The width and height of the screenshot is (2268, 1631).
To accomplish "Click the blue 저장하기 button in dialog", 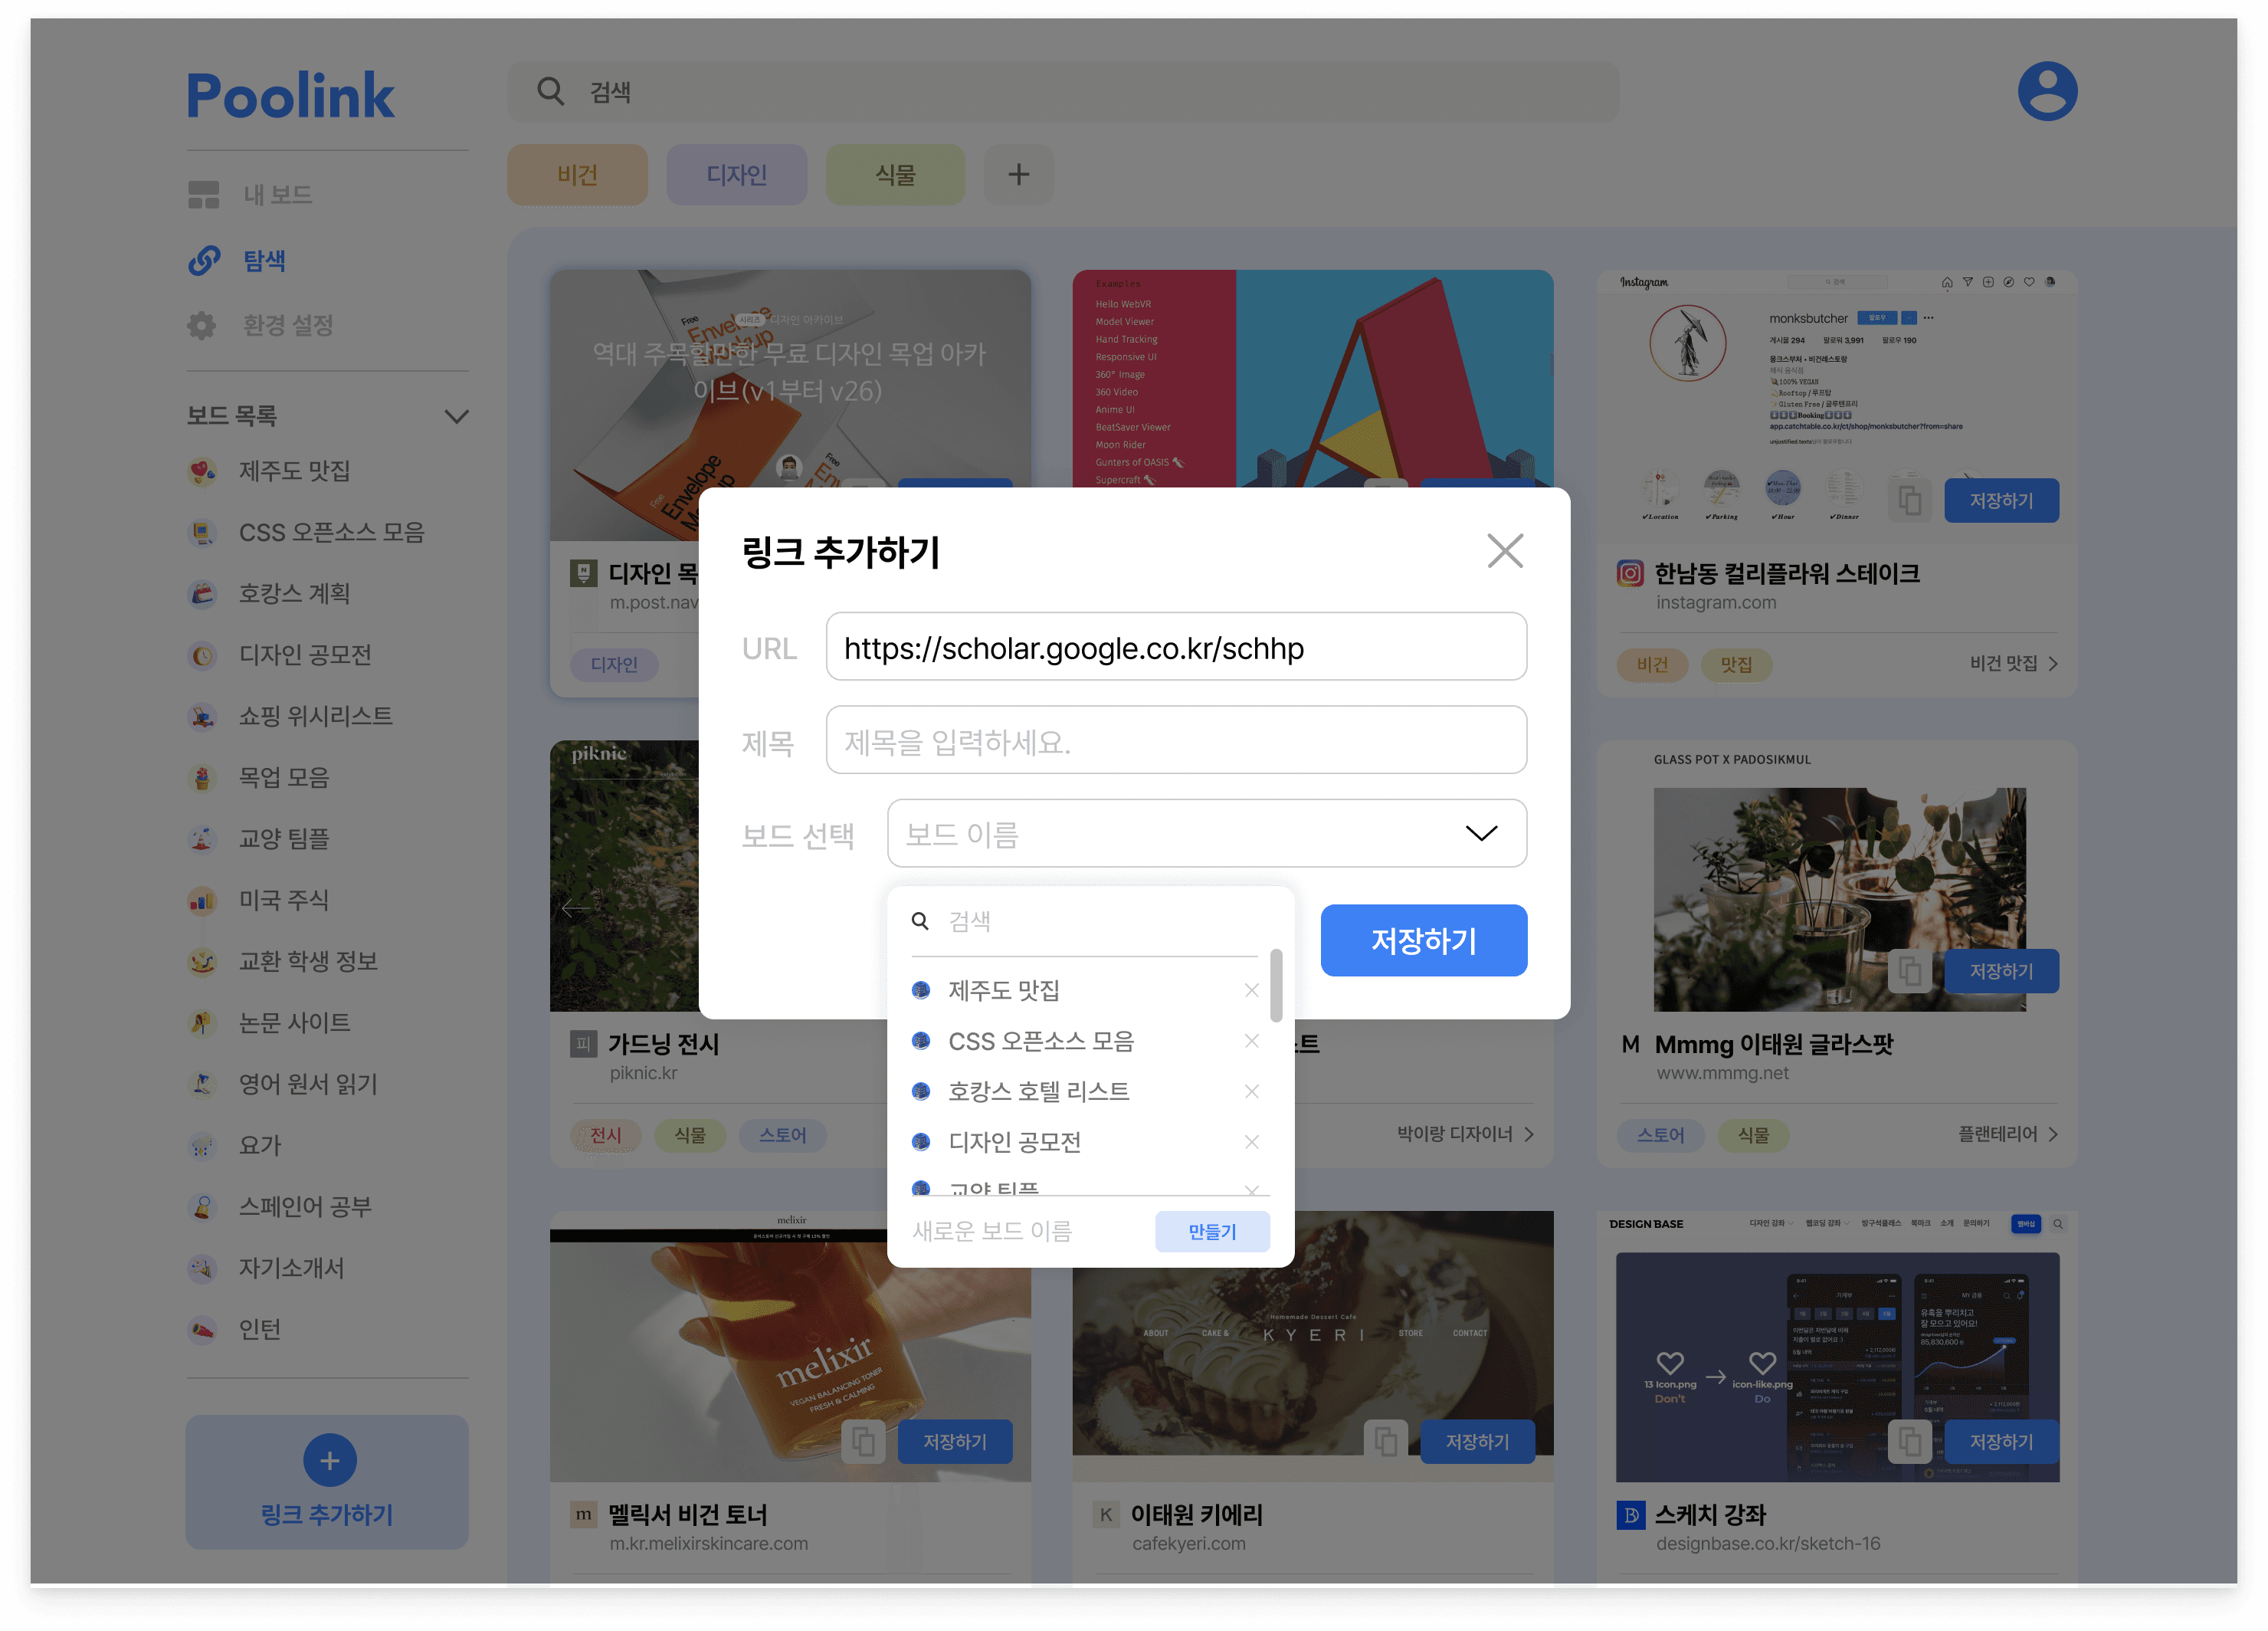I will point(1423,940).
